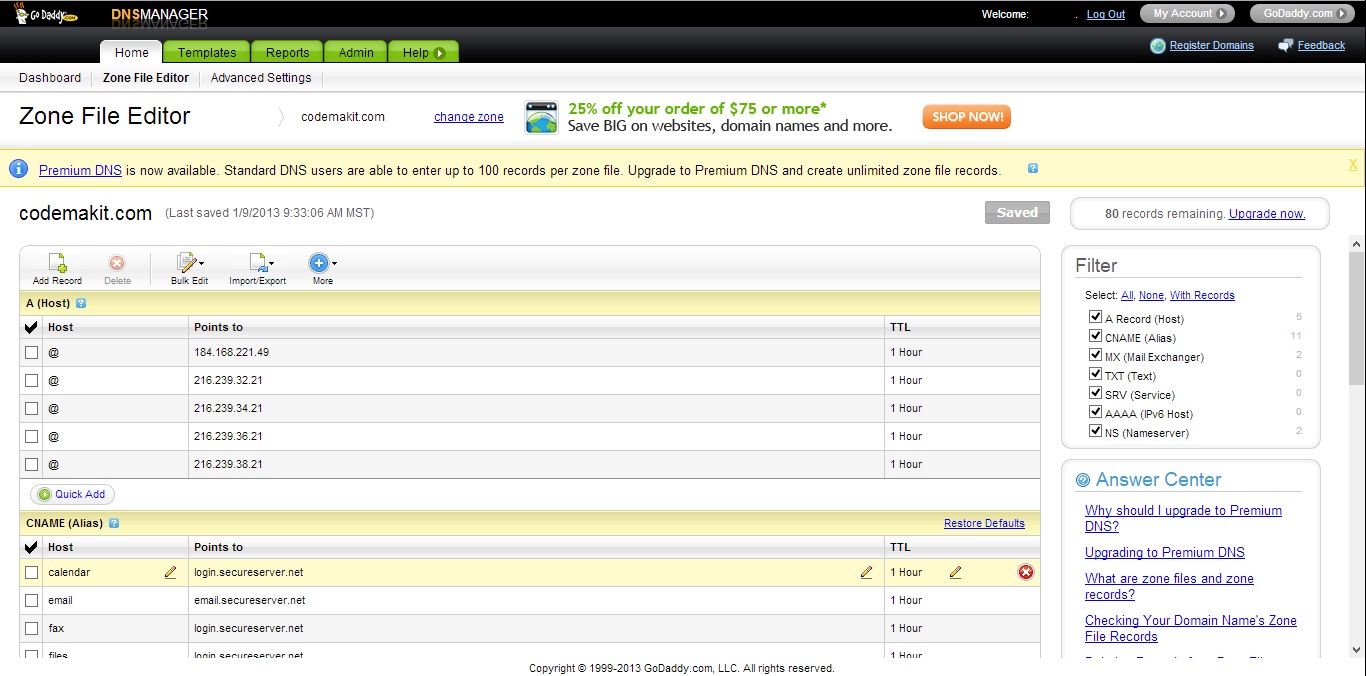
Task: Select Zone File Editor sub-navigation
Action: [x=146, y=78]
